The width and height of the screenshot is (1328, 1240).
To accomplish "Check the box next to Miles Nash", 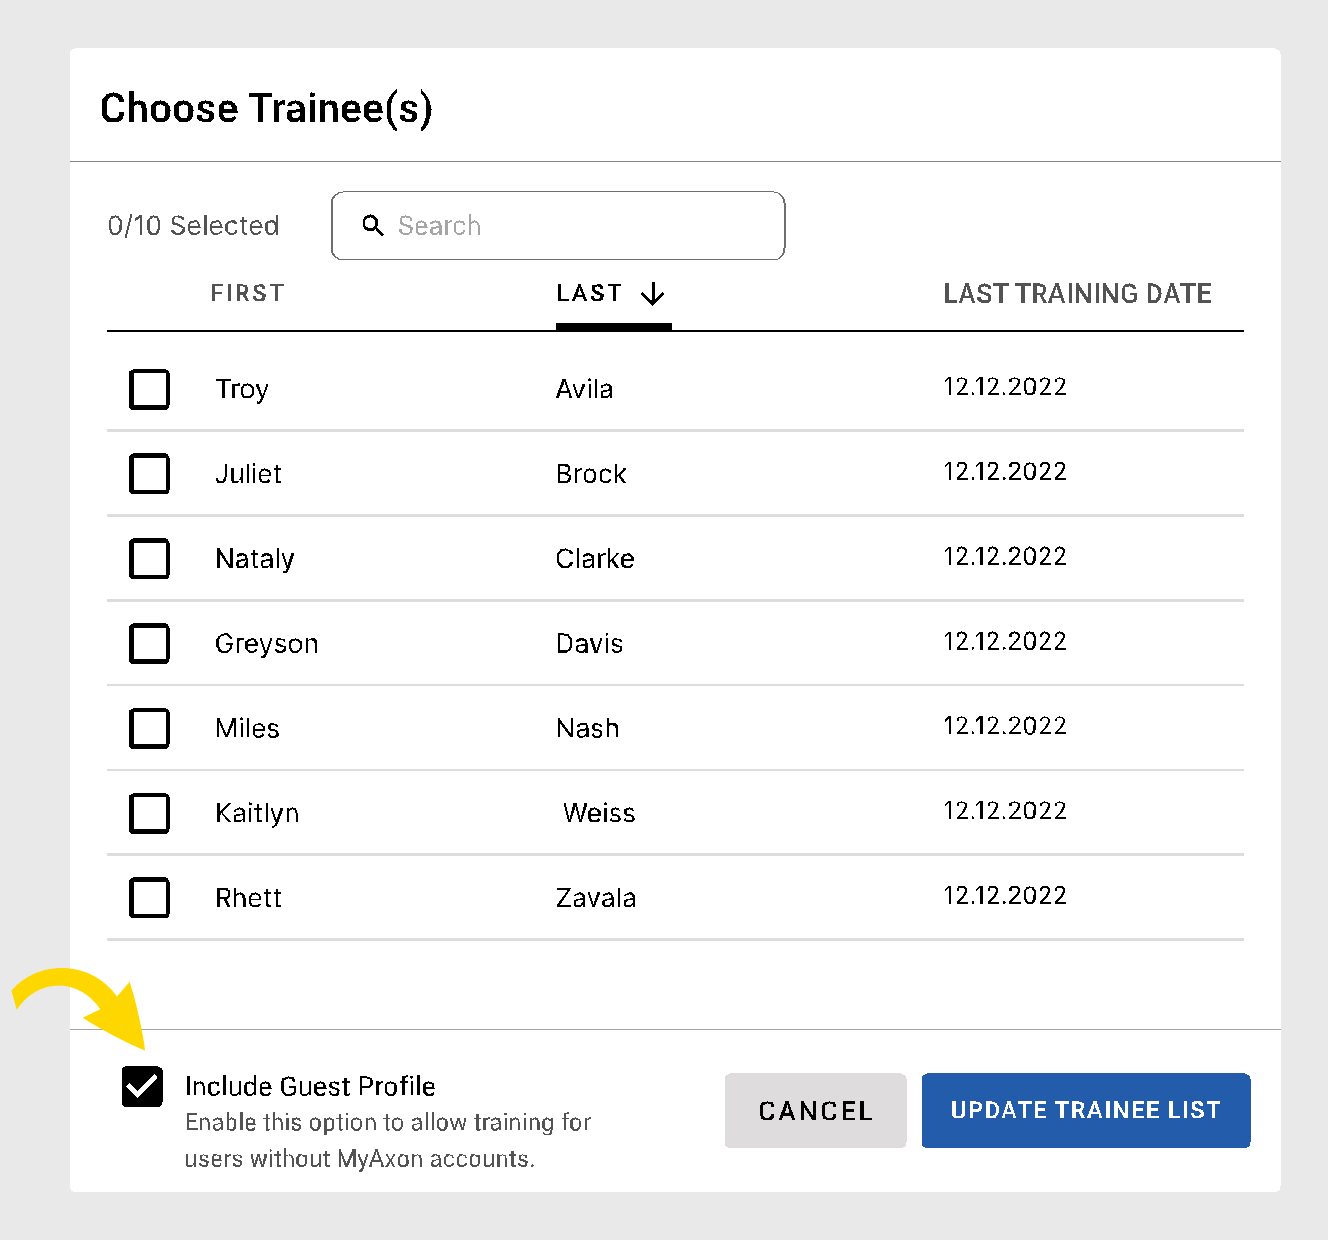I will point(149,729).
